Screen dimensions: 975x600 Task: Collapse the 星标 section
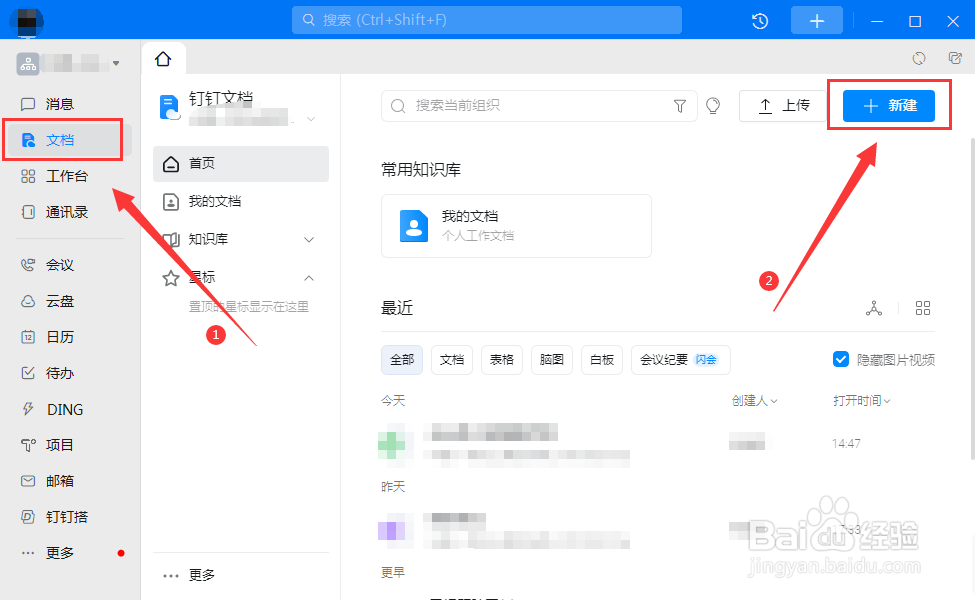click(x=309, y=278)
